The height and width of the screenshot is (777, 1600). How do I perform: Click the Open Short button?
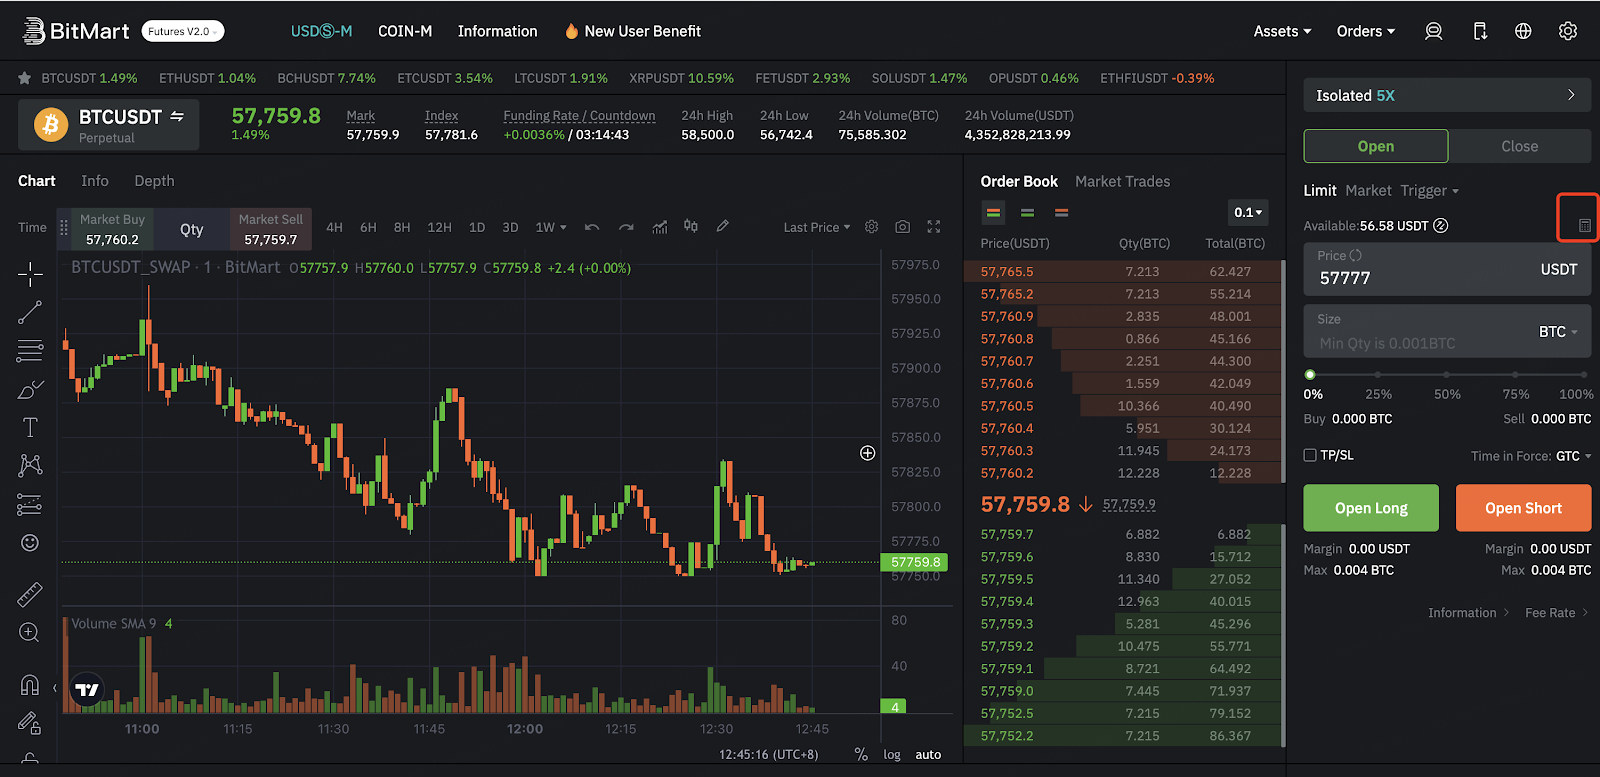tap(1523, 508)
